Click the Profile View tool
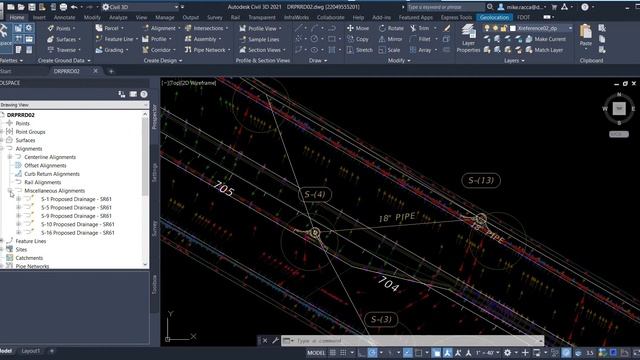Image resolution: width=640 pixels, height=360 pixels. [261, 28]
